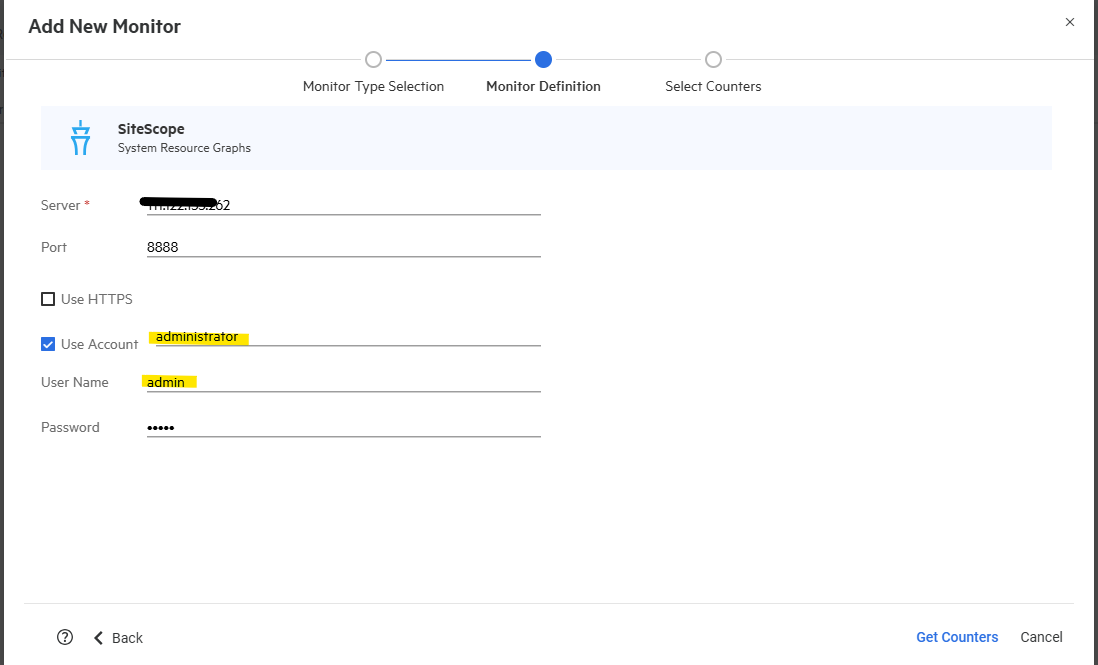Select the User Name field

coord(344,382)
